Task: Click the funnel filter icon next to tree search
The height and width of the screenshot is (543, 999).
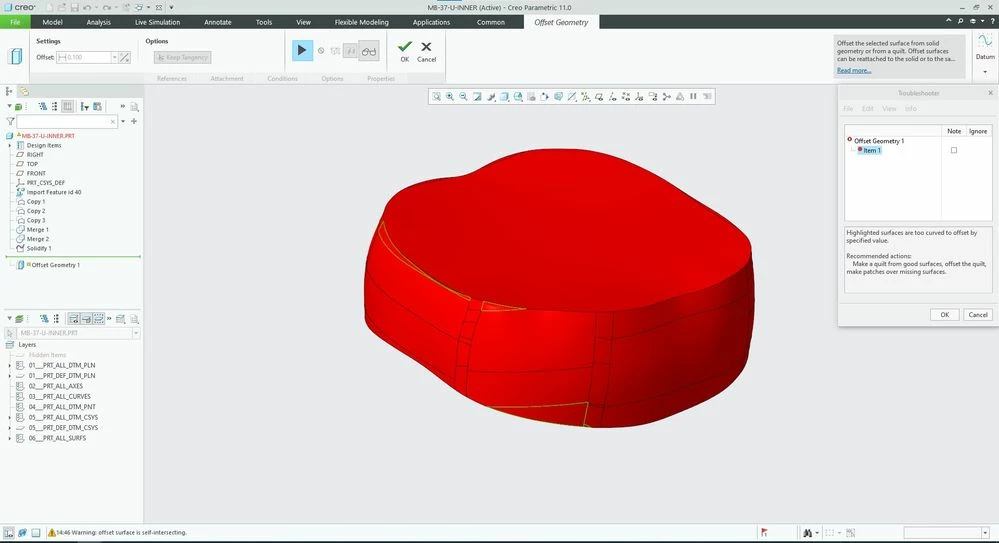Action: tap(10, 121)
